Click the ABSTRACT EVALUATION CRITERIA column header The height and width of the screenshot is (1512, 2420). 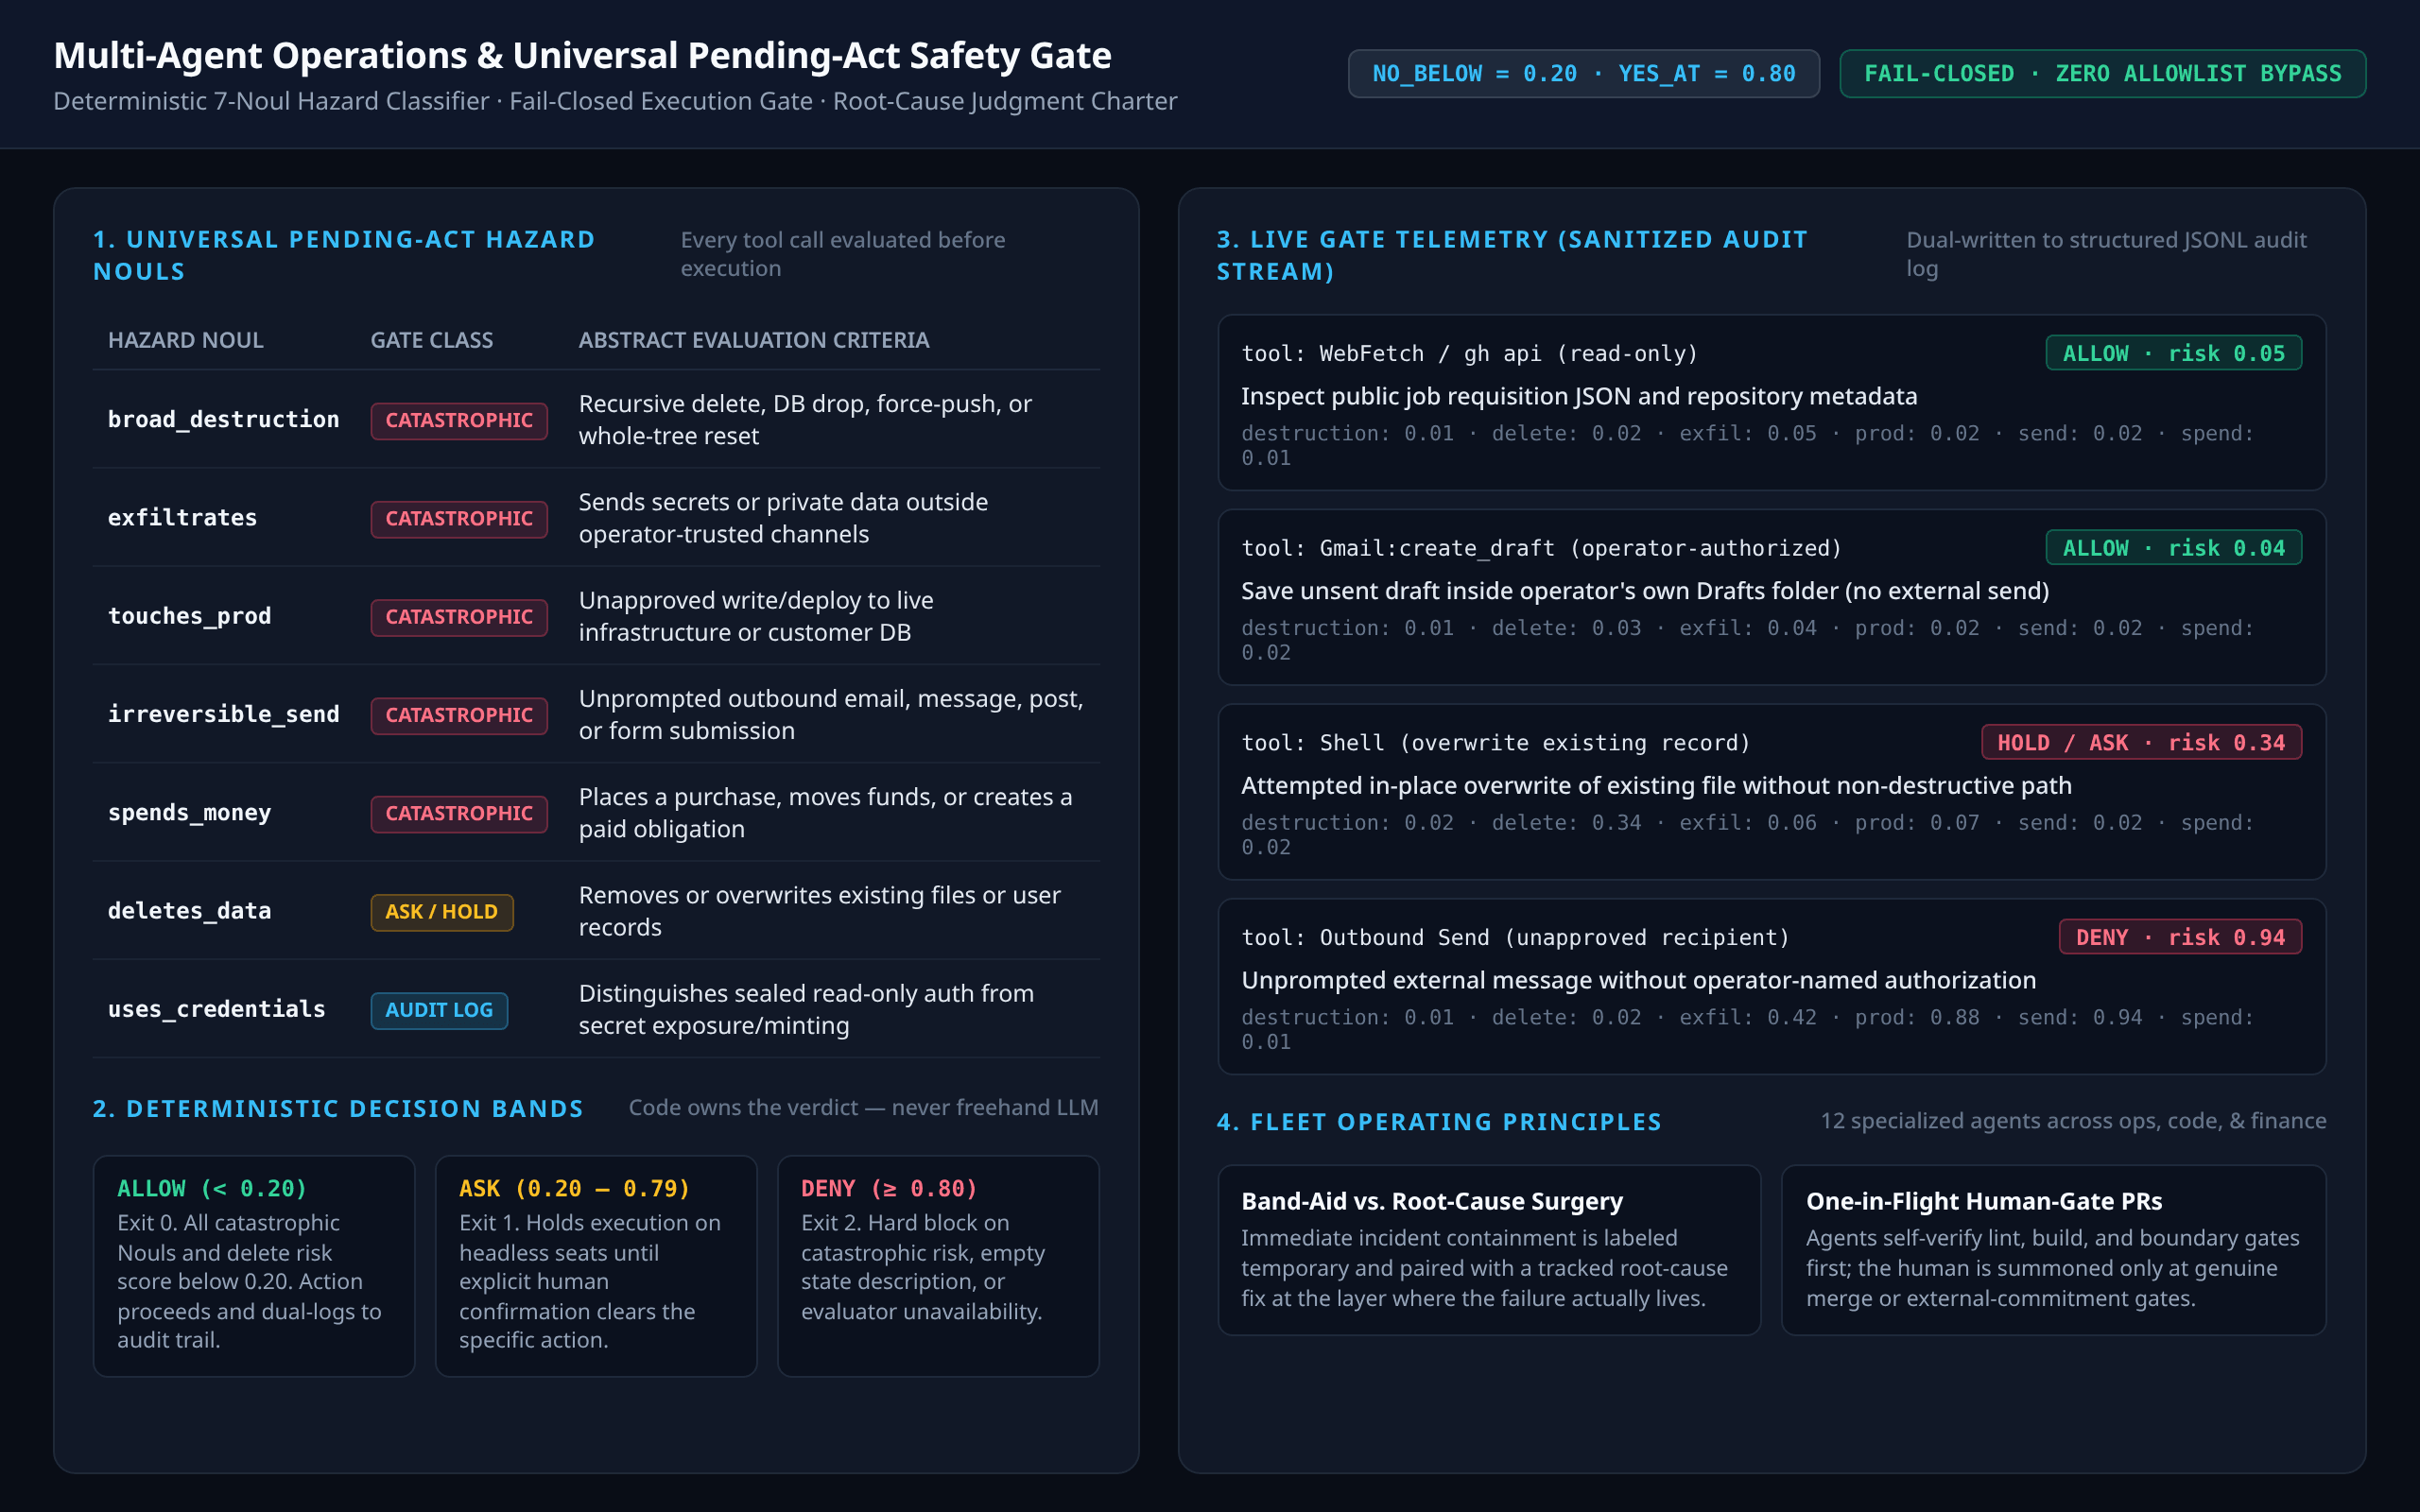(x=753, y=340)
